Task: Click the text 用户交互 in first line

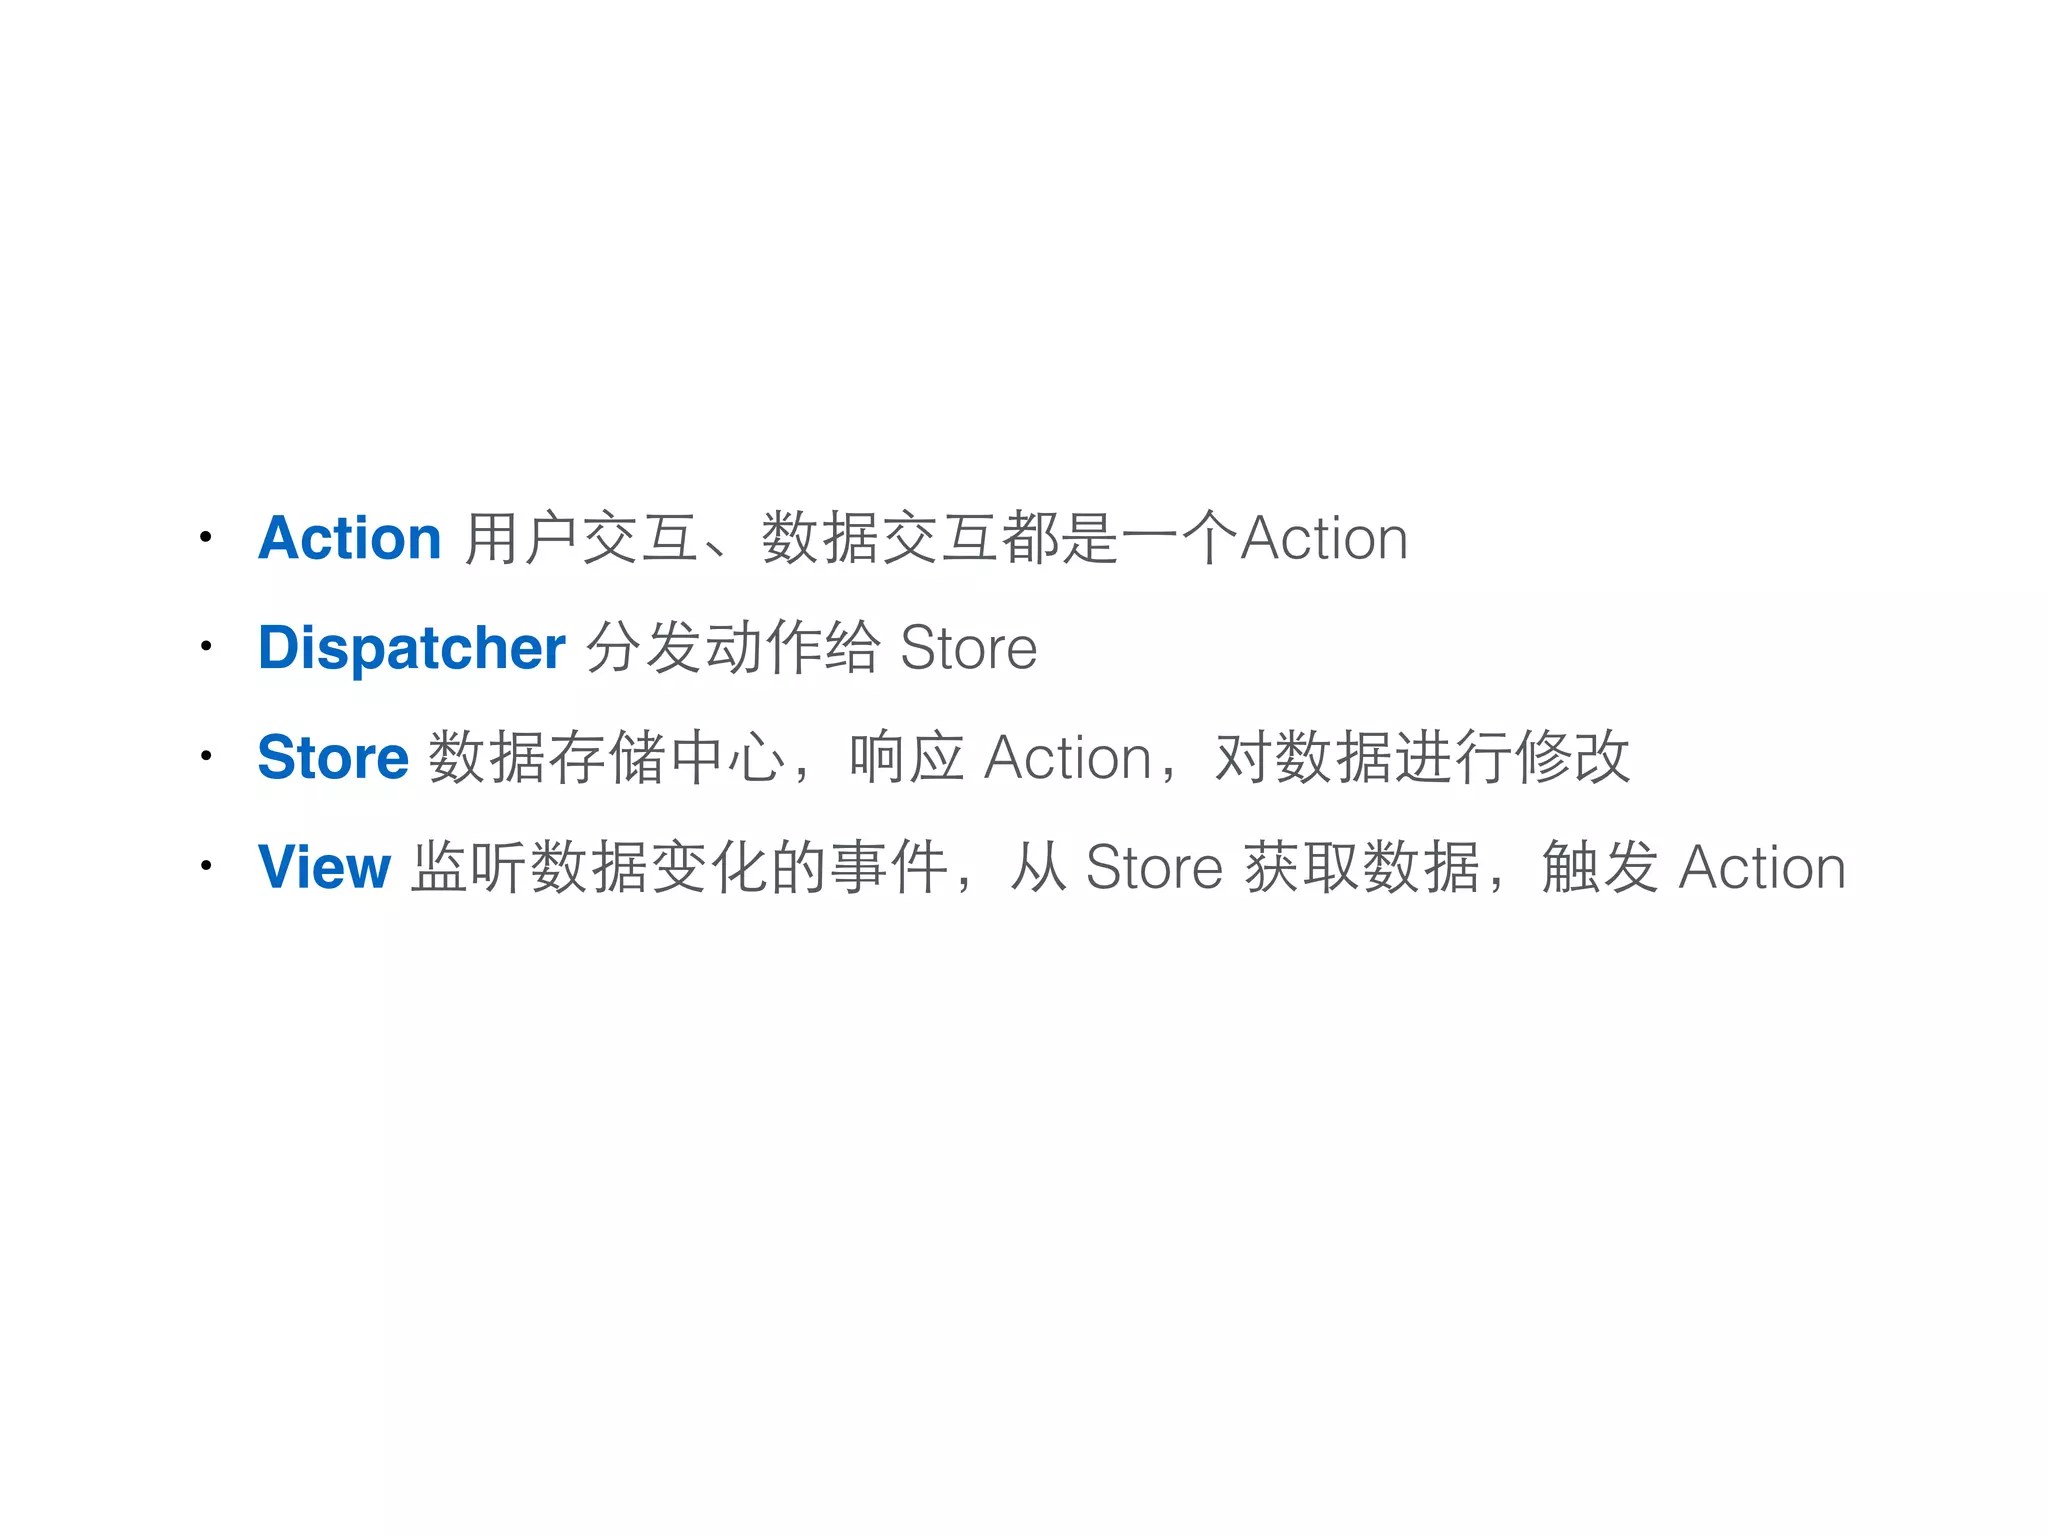Action: (x=581, y=538)
